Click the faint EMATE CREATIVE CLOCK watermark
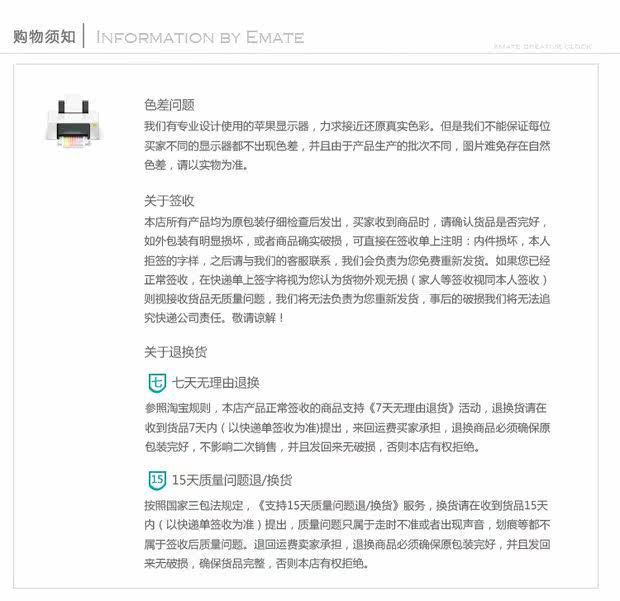Screen dimensions: 620x601 [542, 47]
